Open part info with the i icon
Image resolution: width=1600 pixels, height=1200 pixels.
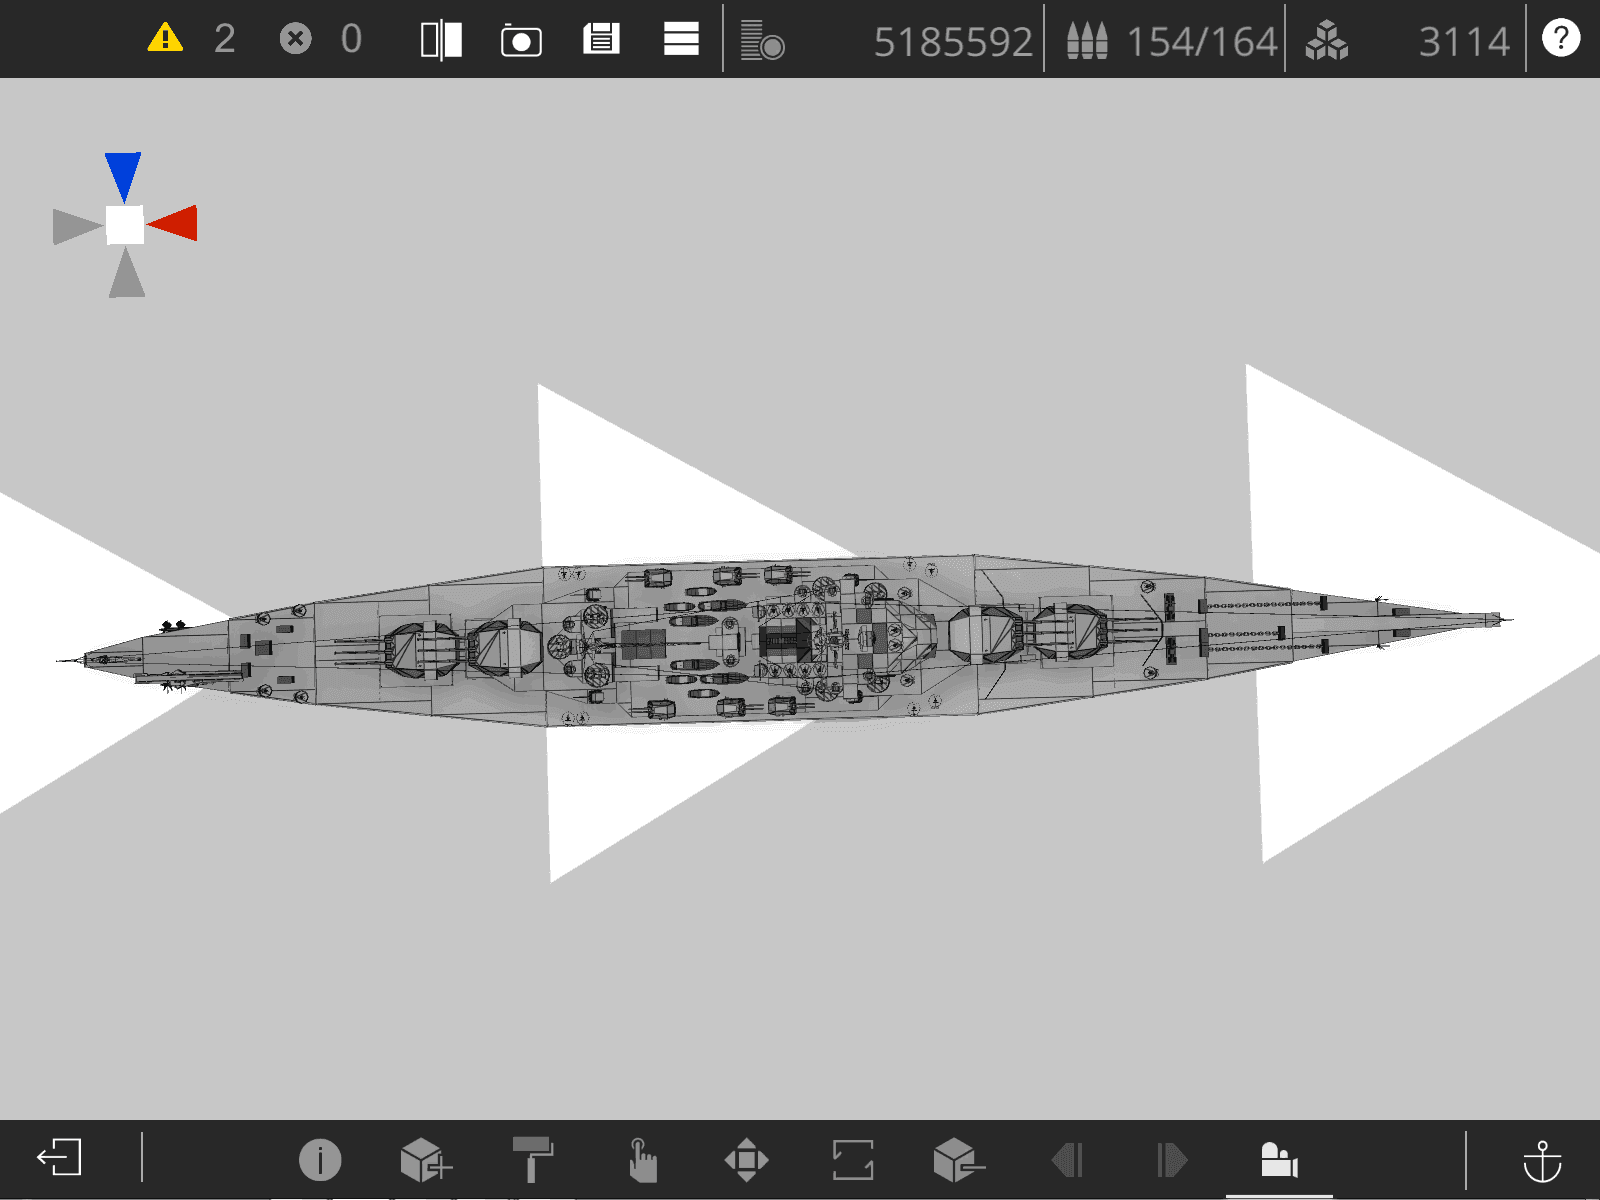[x=320, y=1160]
